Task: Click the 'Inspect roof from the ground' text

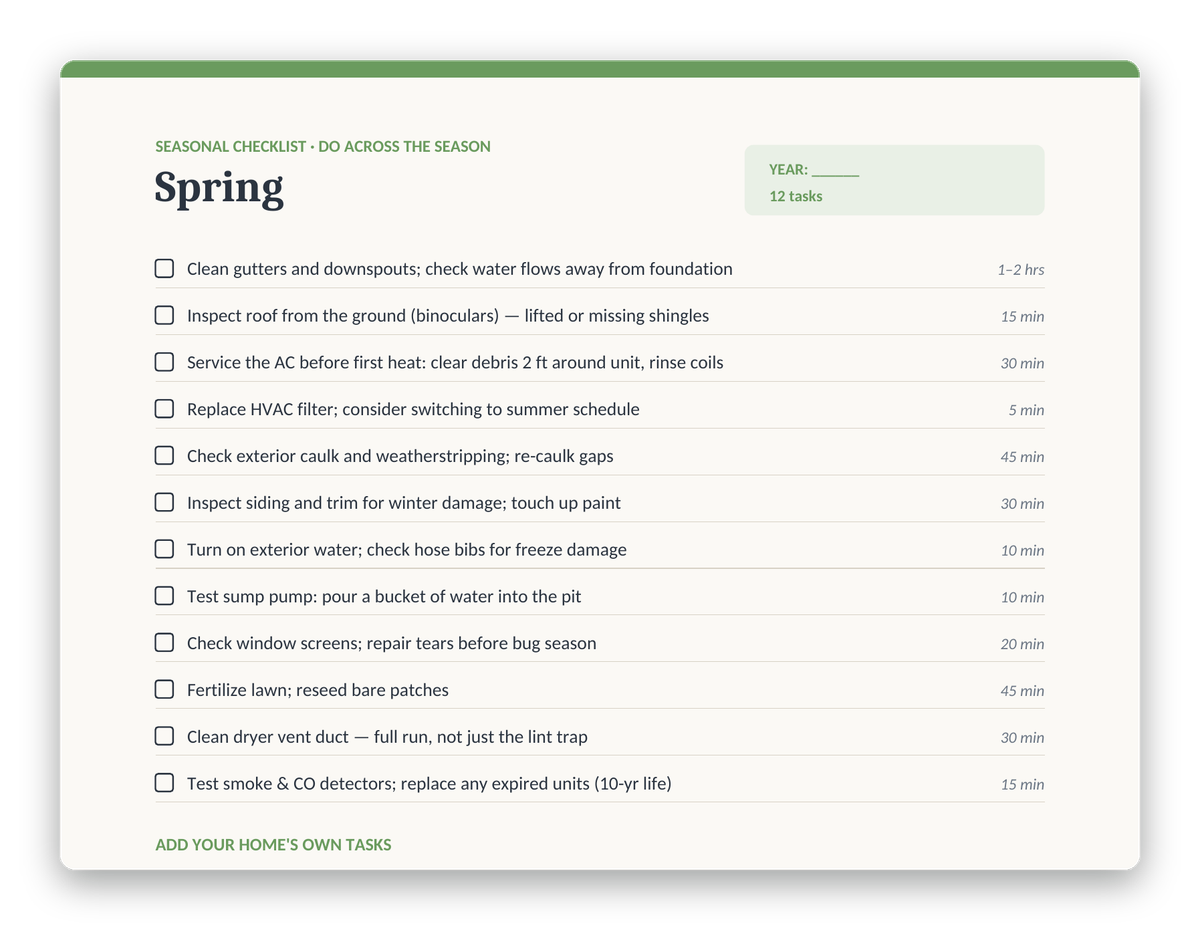Action: (x=296, y=316)
